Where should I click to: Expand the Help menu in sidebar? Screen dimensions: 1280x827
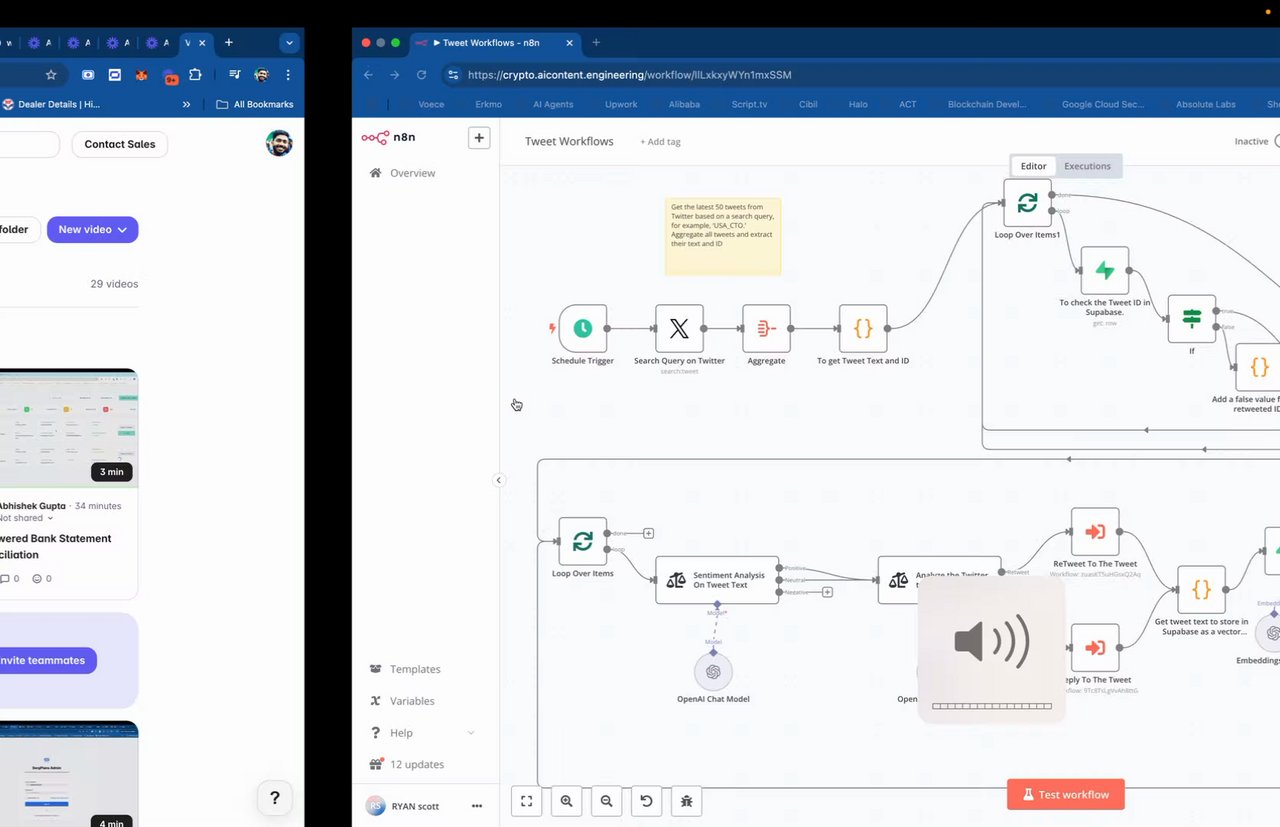tap(471, 733)
